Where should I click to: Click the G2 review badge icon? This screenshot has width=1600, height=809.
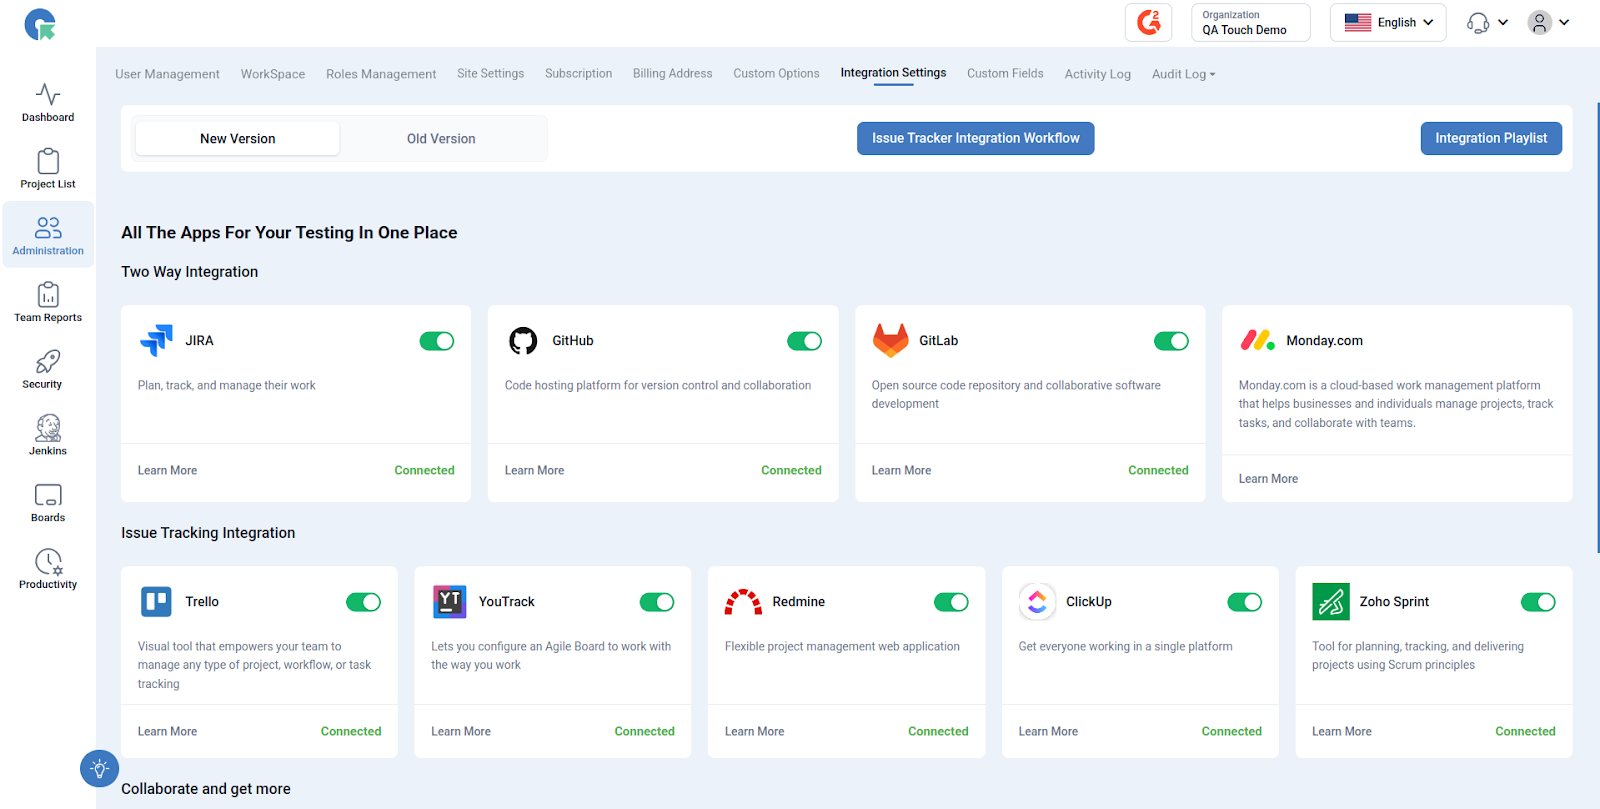click(1148, 22)
